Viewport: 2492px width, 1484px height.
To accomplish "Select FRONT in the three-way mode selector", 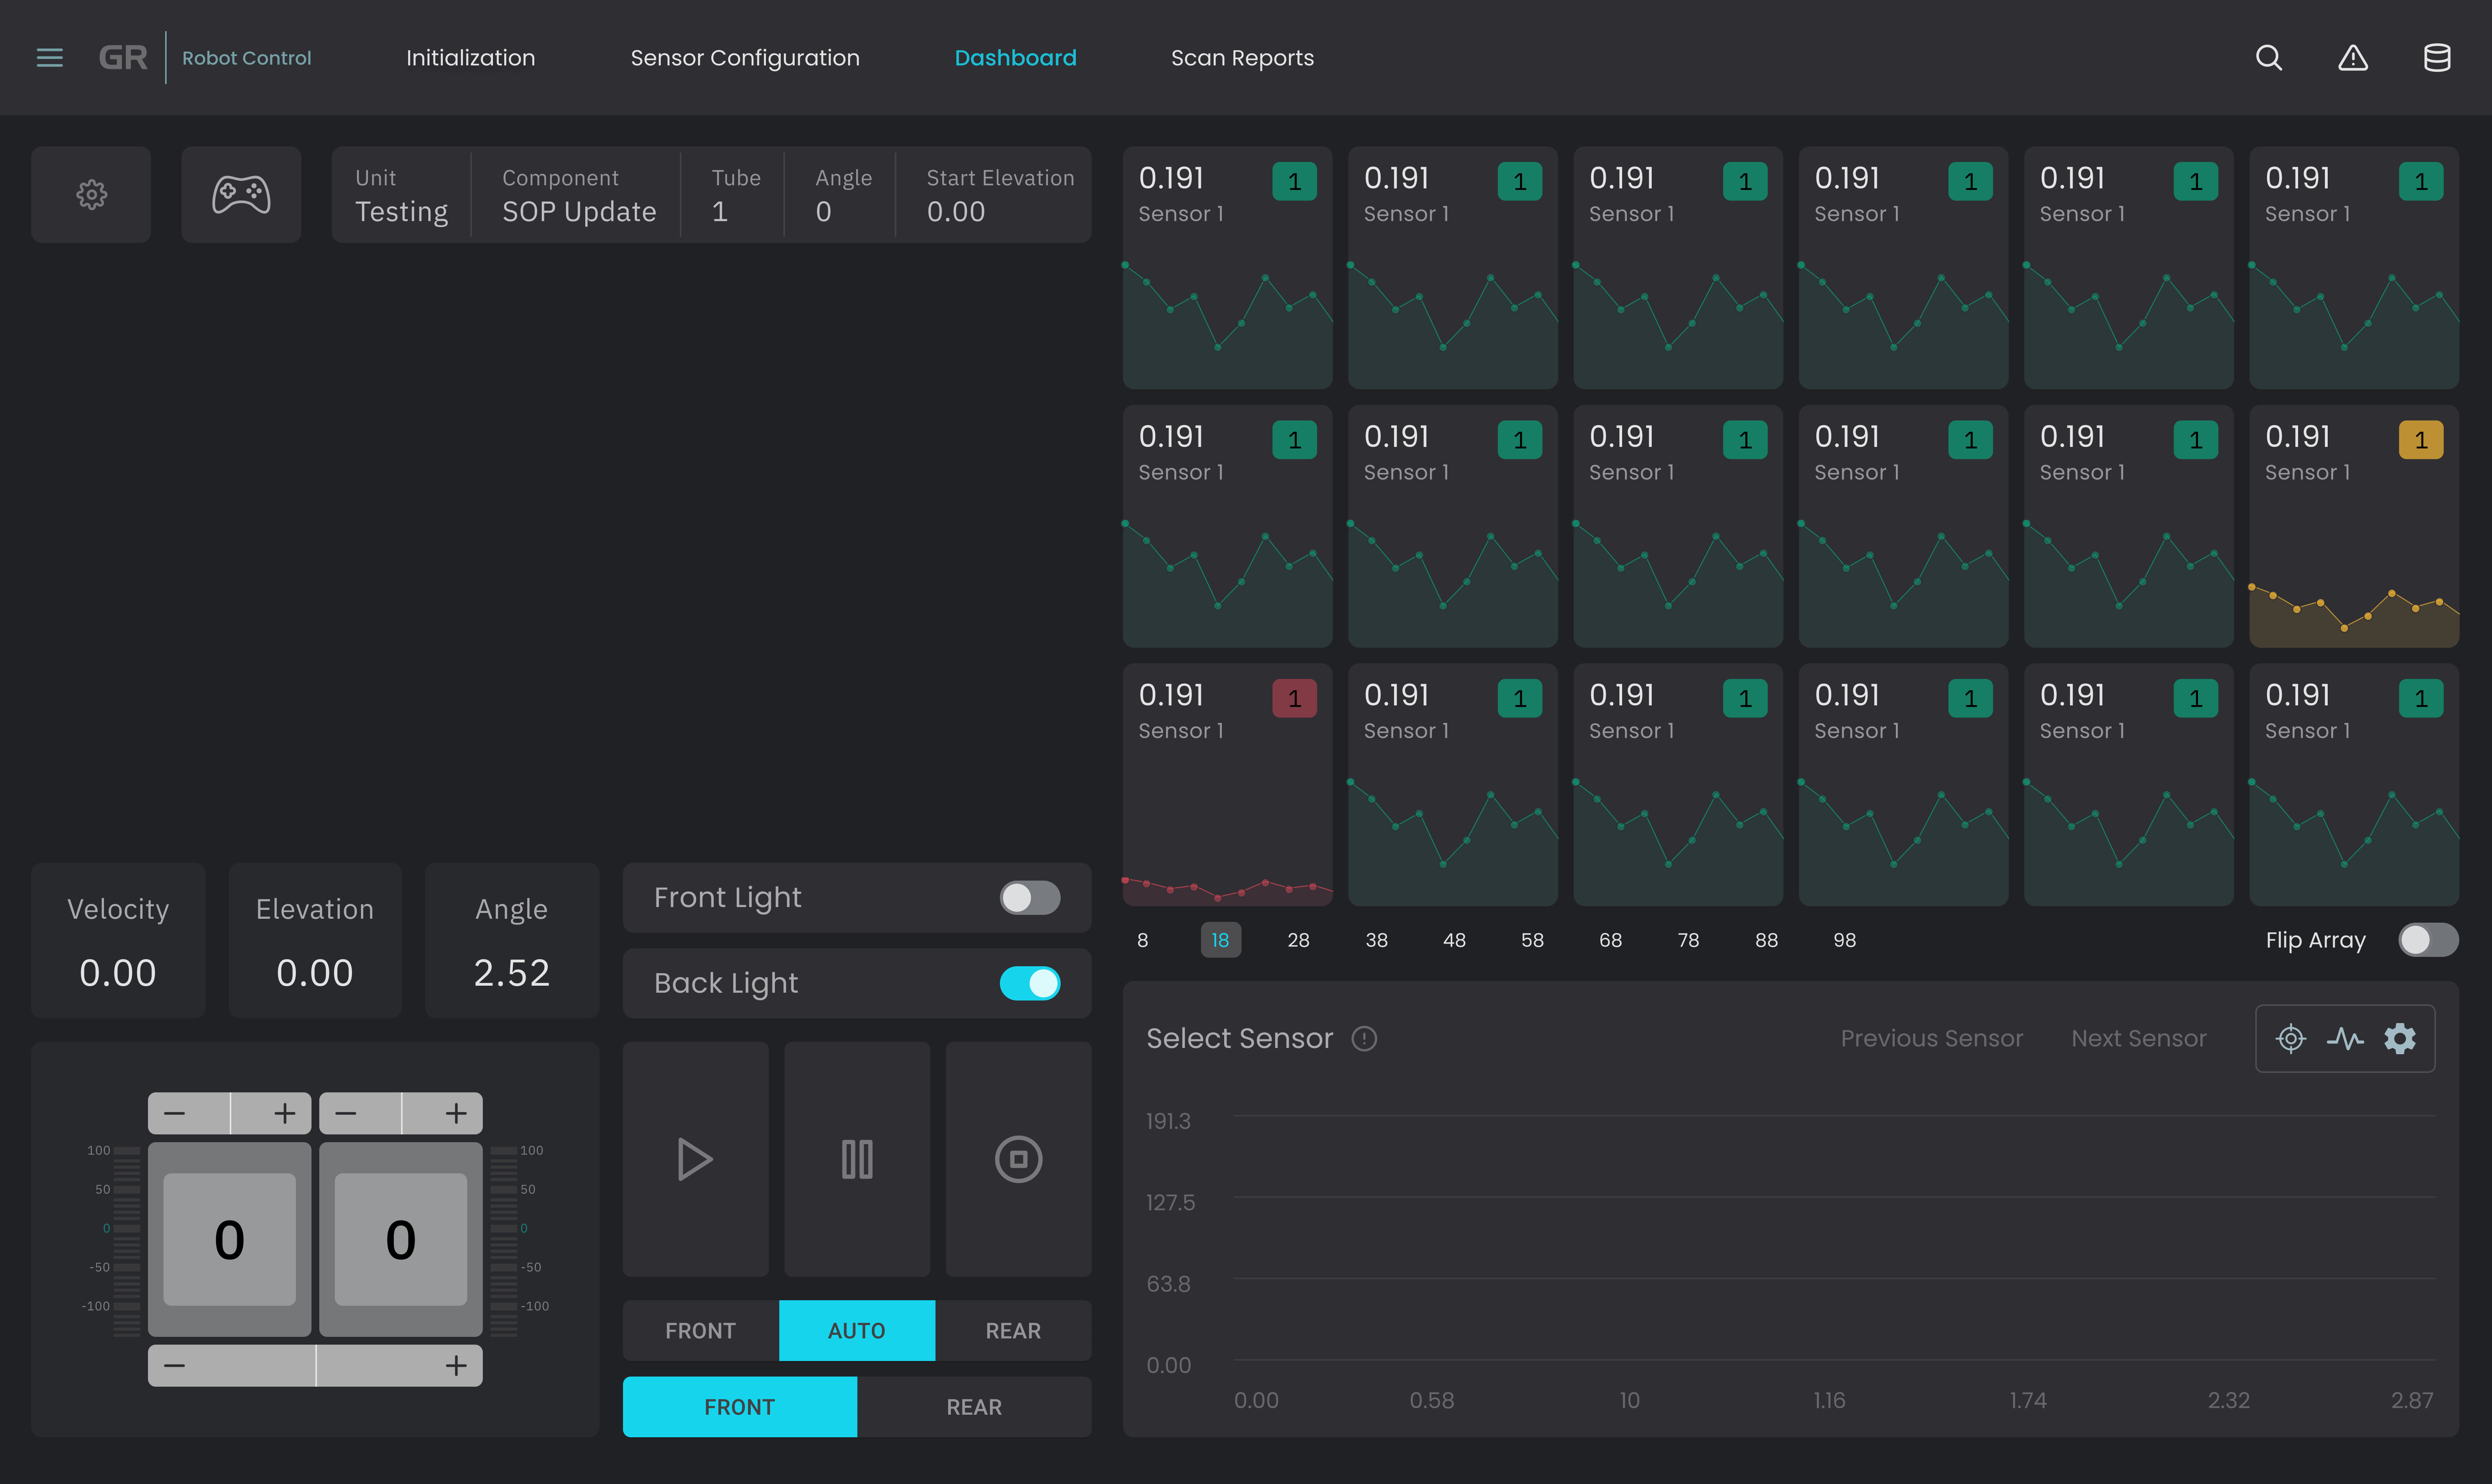I will coord(700,1331).
